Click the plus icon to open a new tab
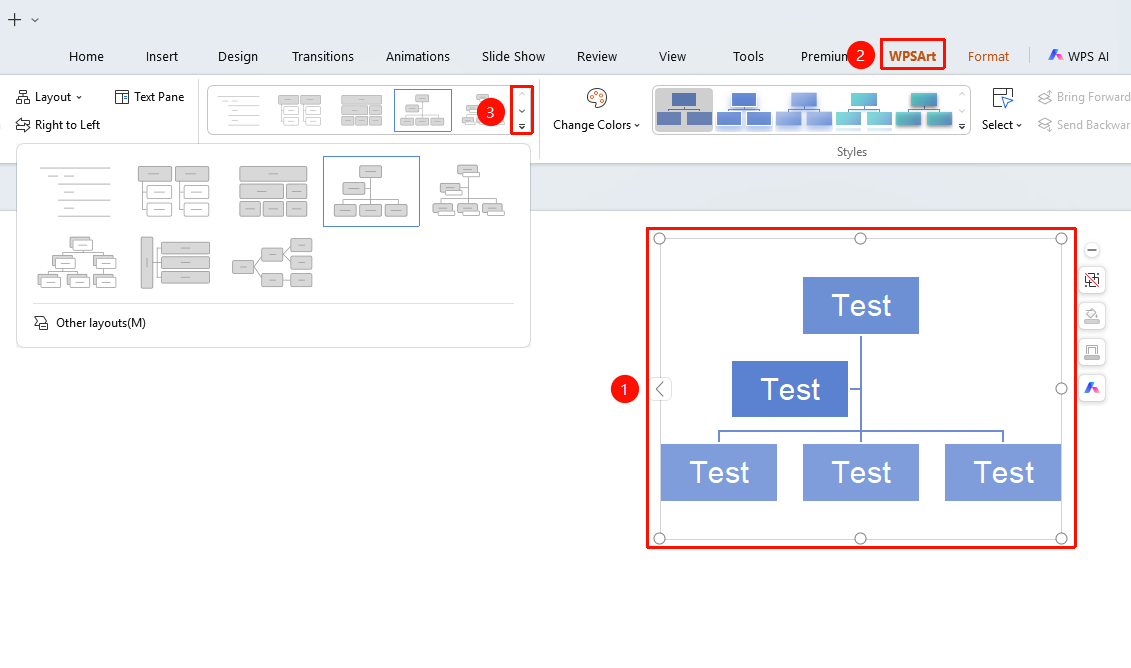This screenshot has height=668, width=1131. point(14,19)
